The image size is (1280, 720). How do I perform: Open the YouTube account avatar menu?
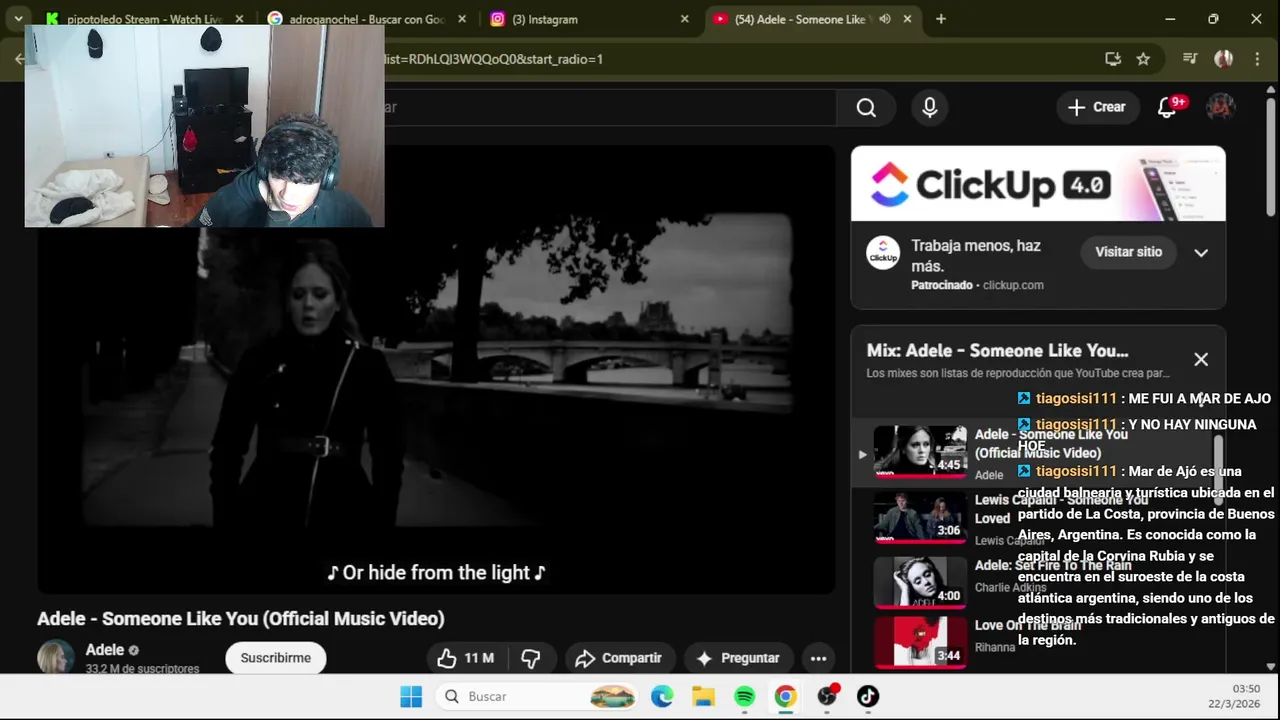click(1220, 107)
